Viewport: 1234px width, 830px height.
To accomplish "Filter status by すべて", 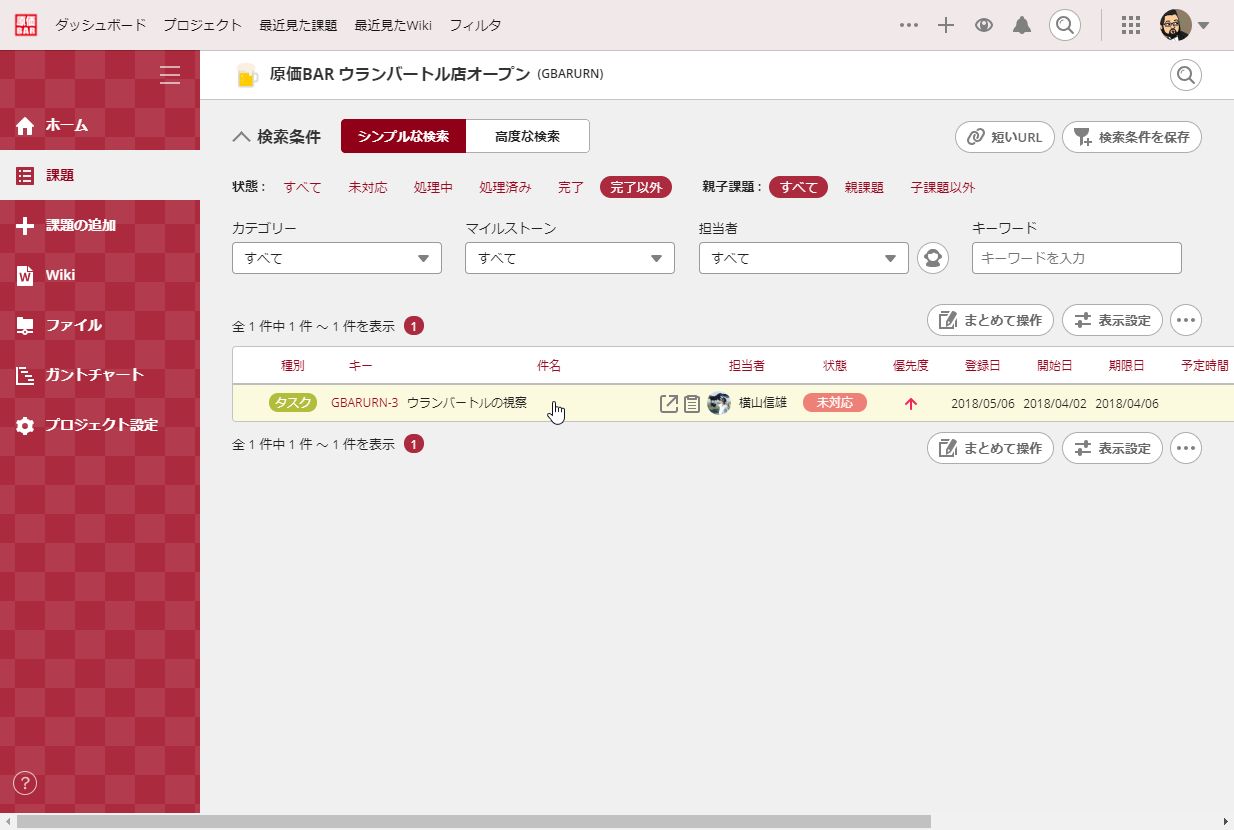I will [303, 187].
